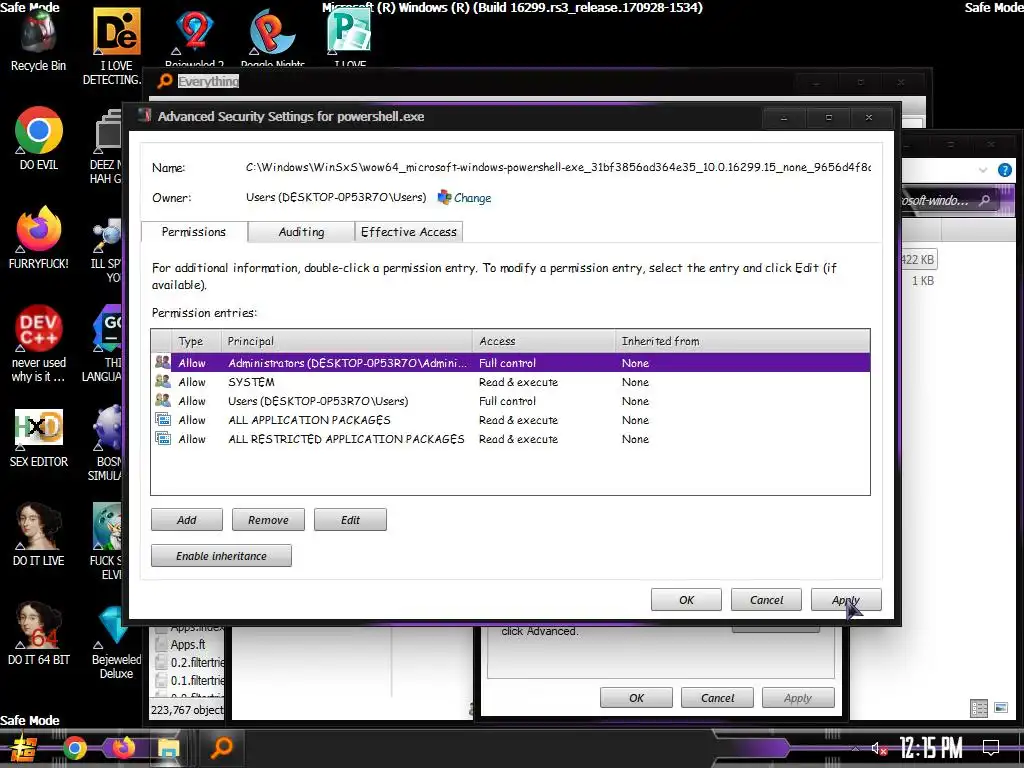Click Apply in Advanced Security Settings

coord(846,600)
